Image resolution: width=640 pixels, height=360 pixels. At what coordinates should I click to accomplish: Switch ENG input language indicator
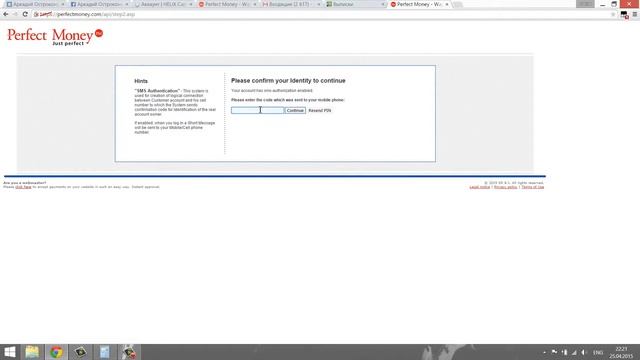(598, 352)
